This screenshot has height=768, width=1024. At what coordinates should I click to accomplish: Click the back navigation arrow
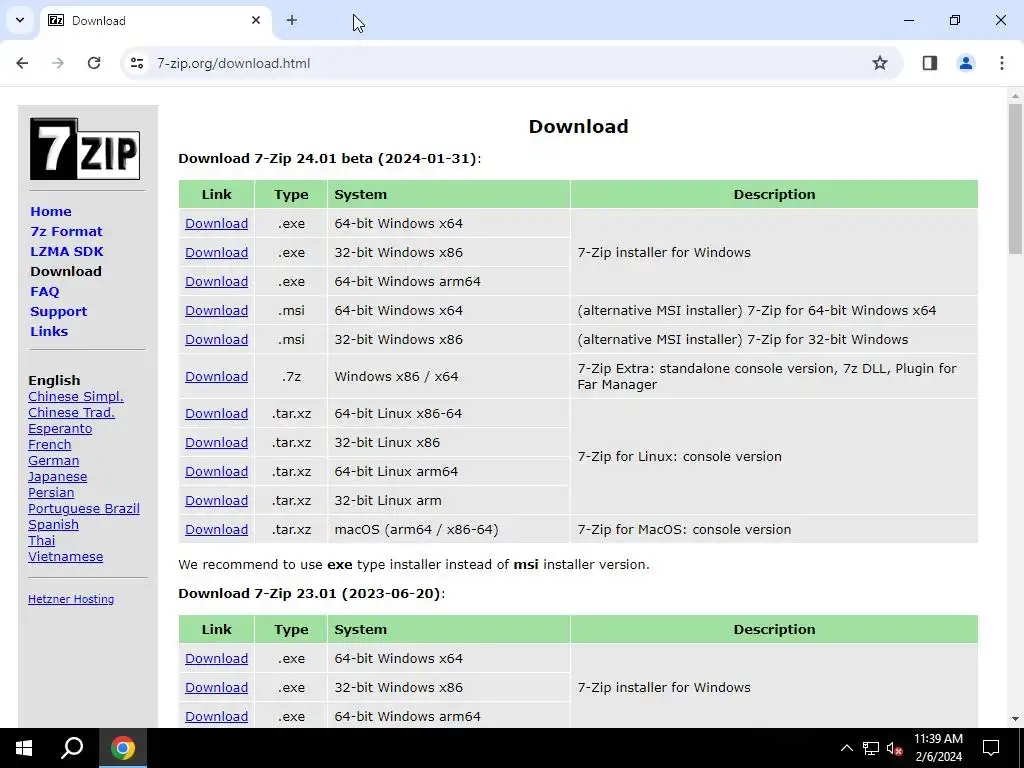[x=22, y=63]
